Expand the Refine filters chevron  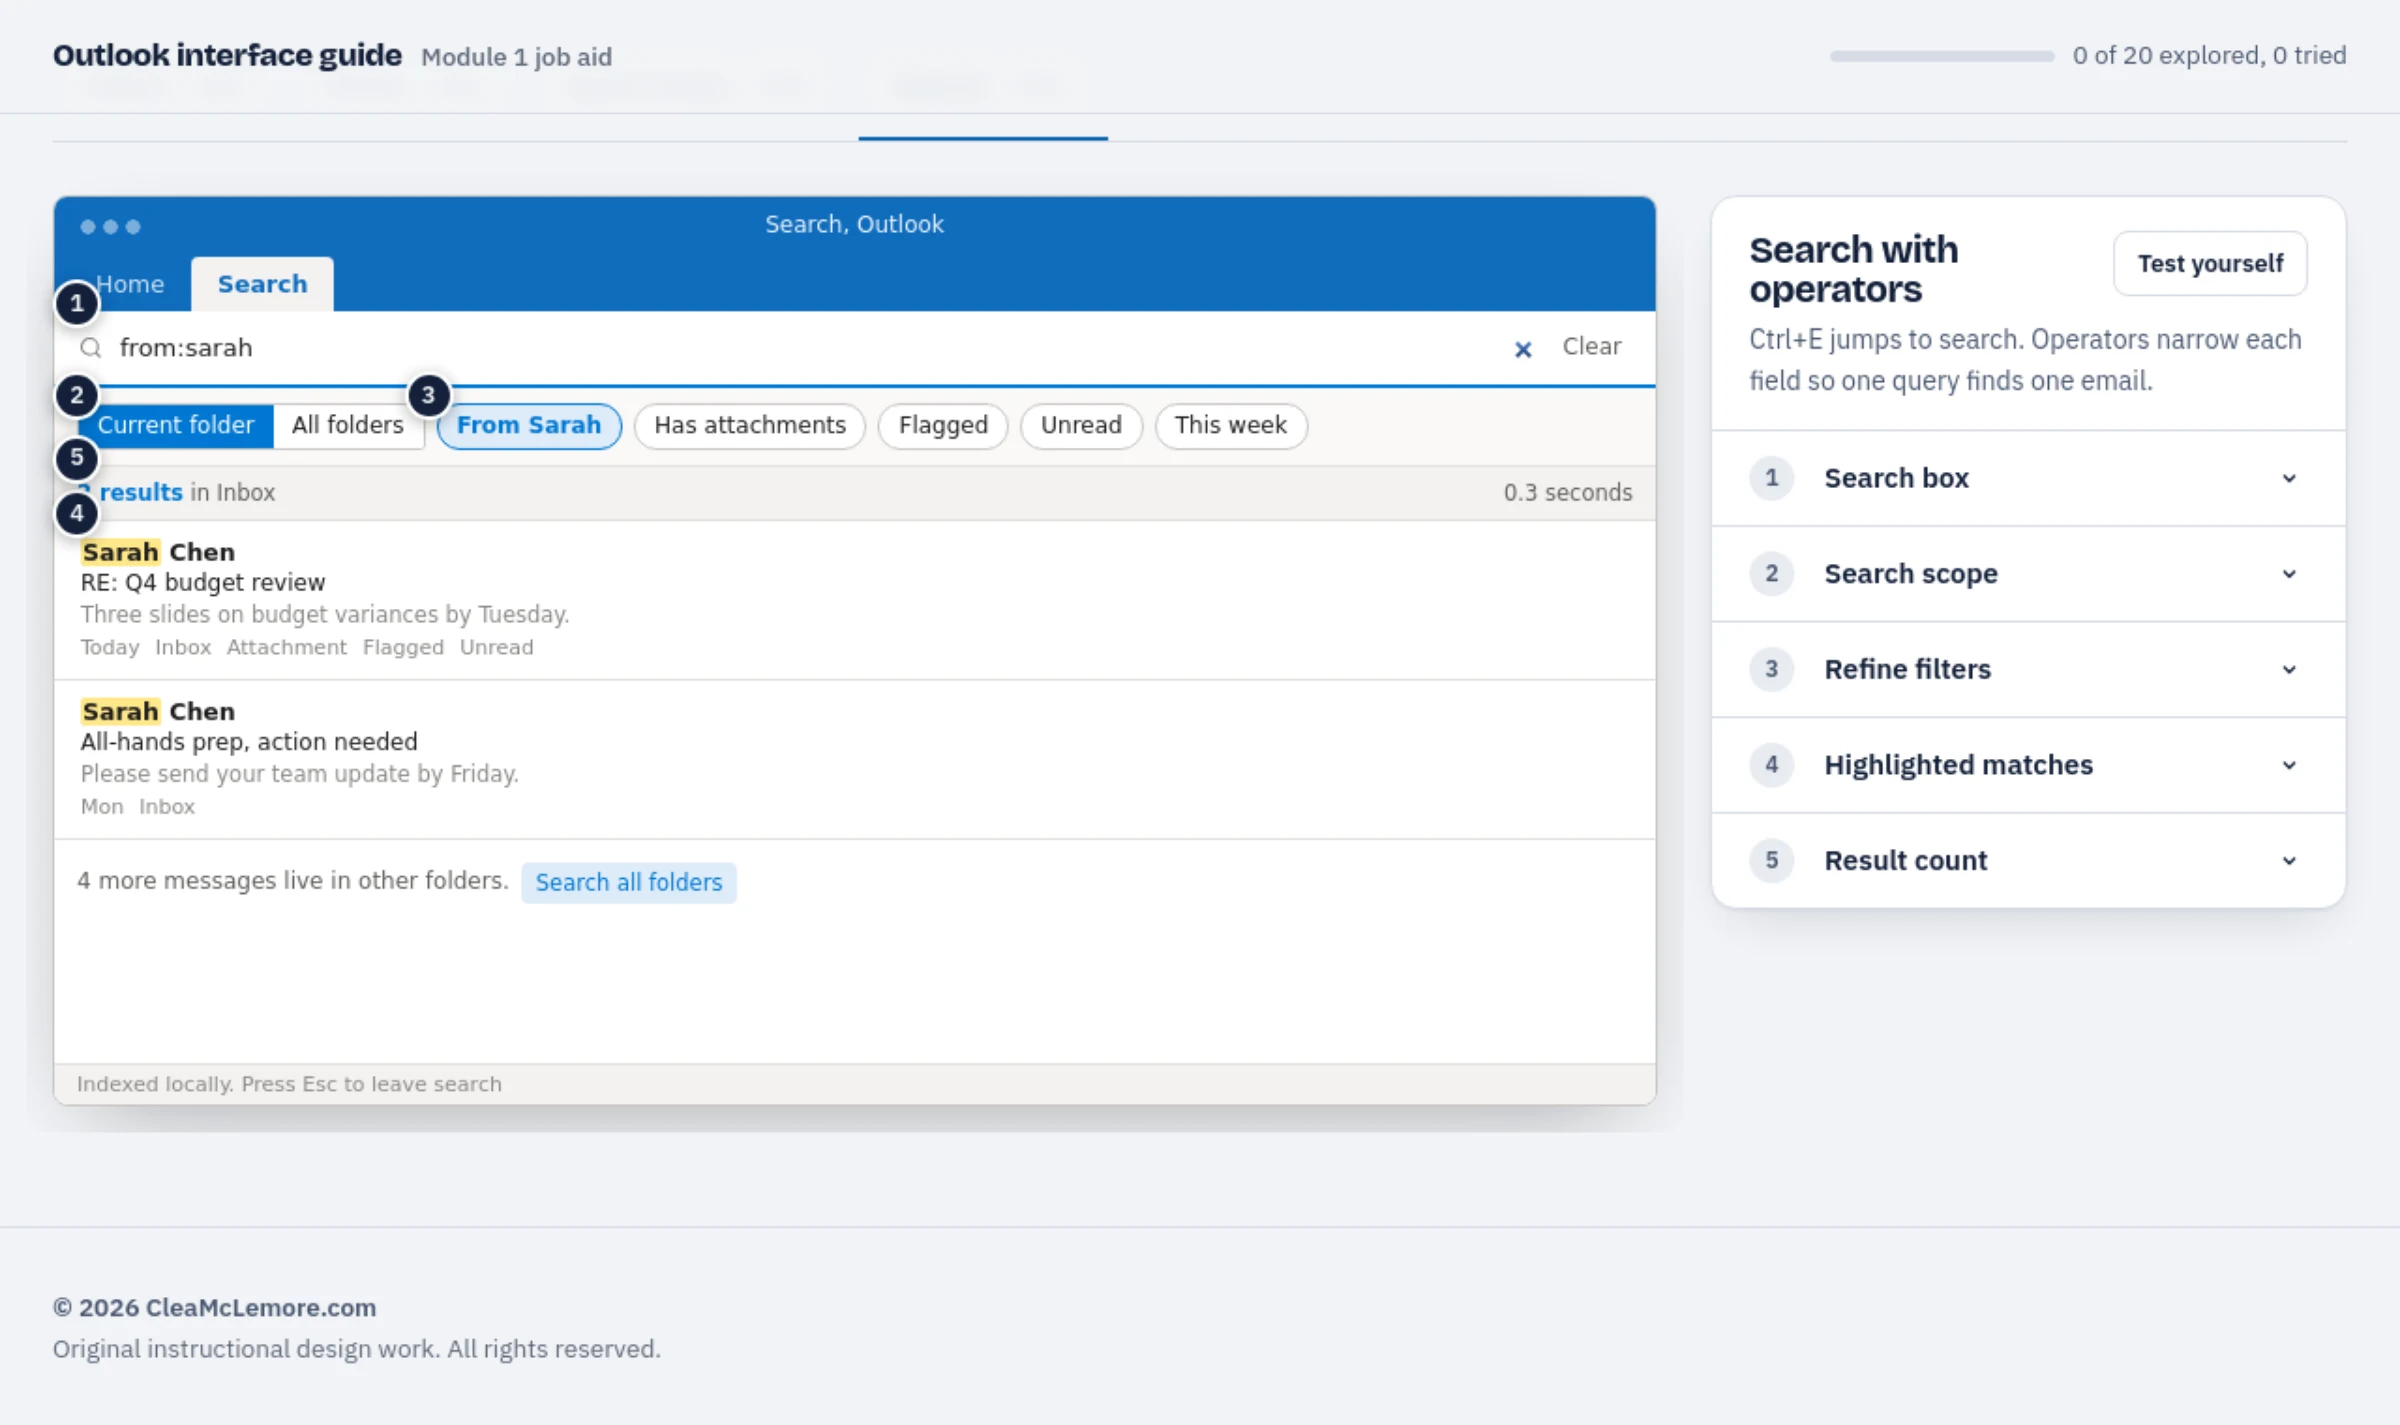point(2289,669)
